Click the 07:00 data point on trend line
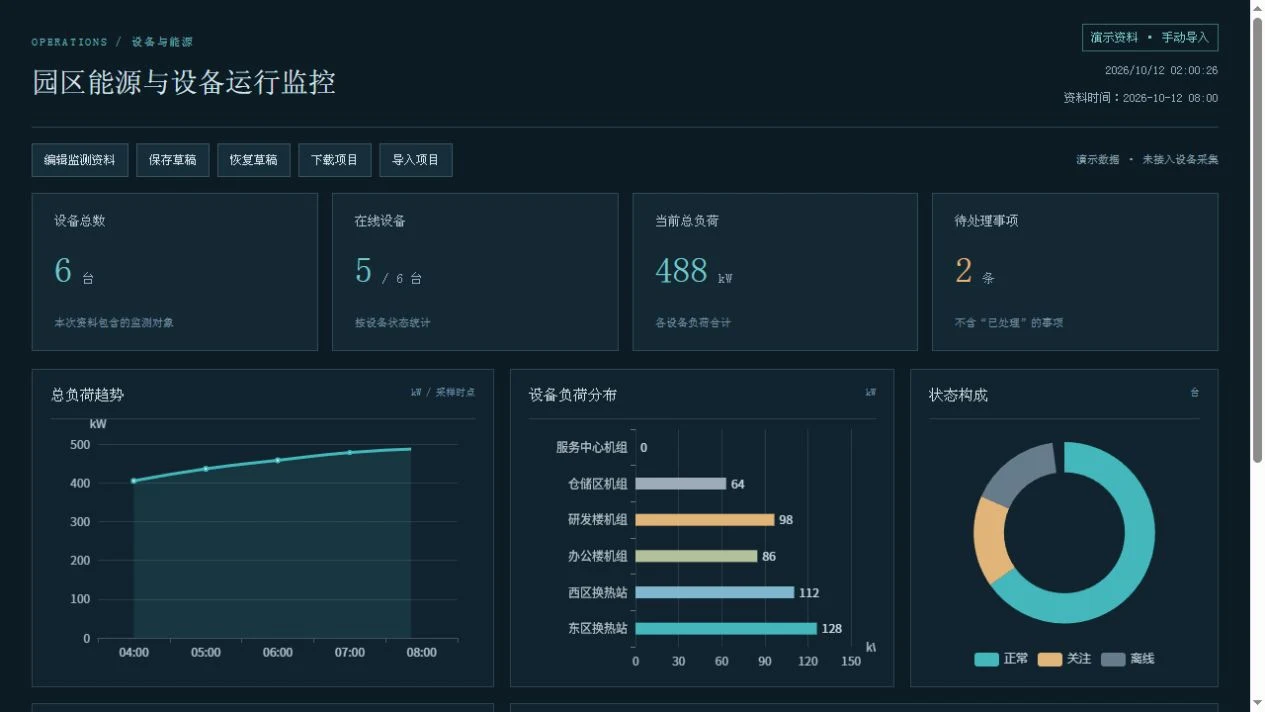Image resolution: width=1265 pixels, height=712 pixels. pos(350,452)
